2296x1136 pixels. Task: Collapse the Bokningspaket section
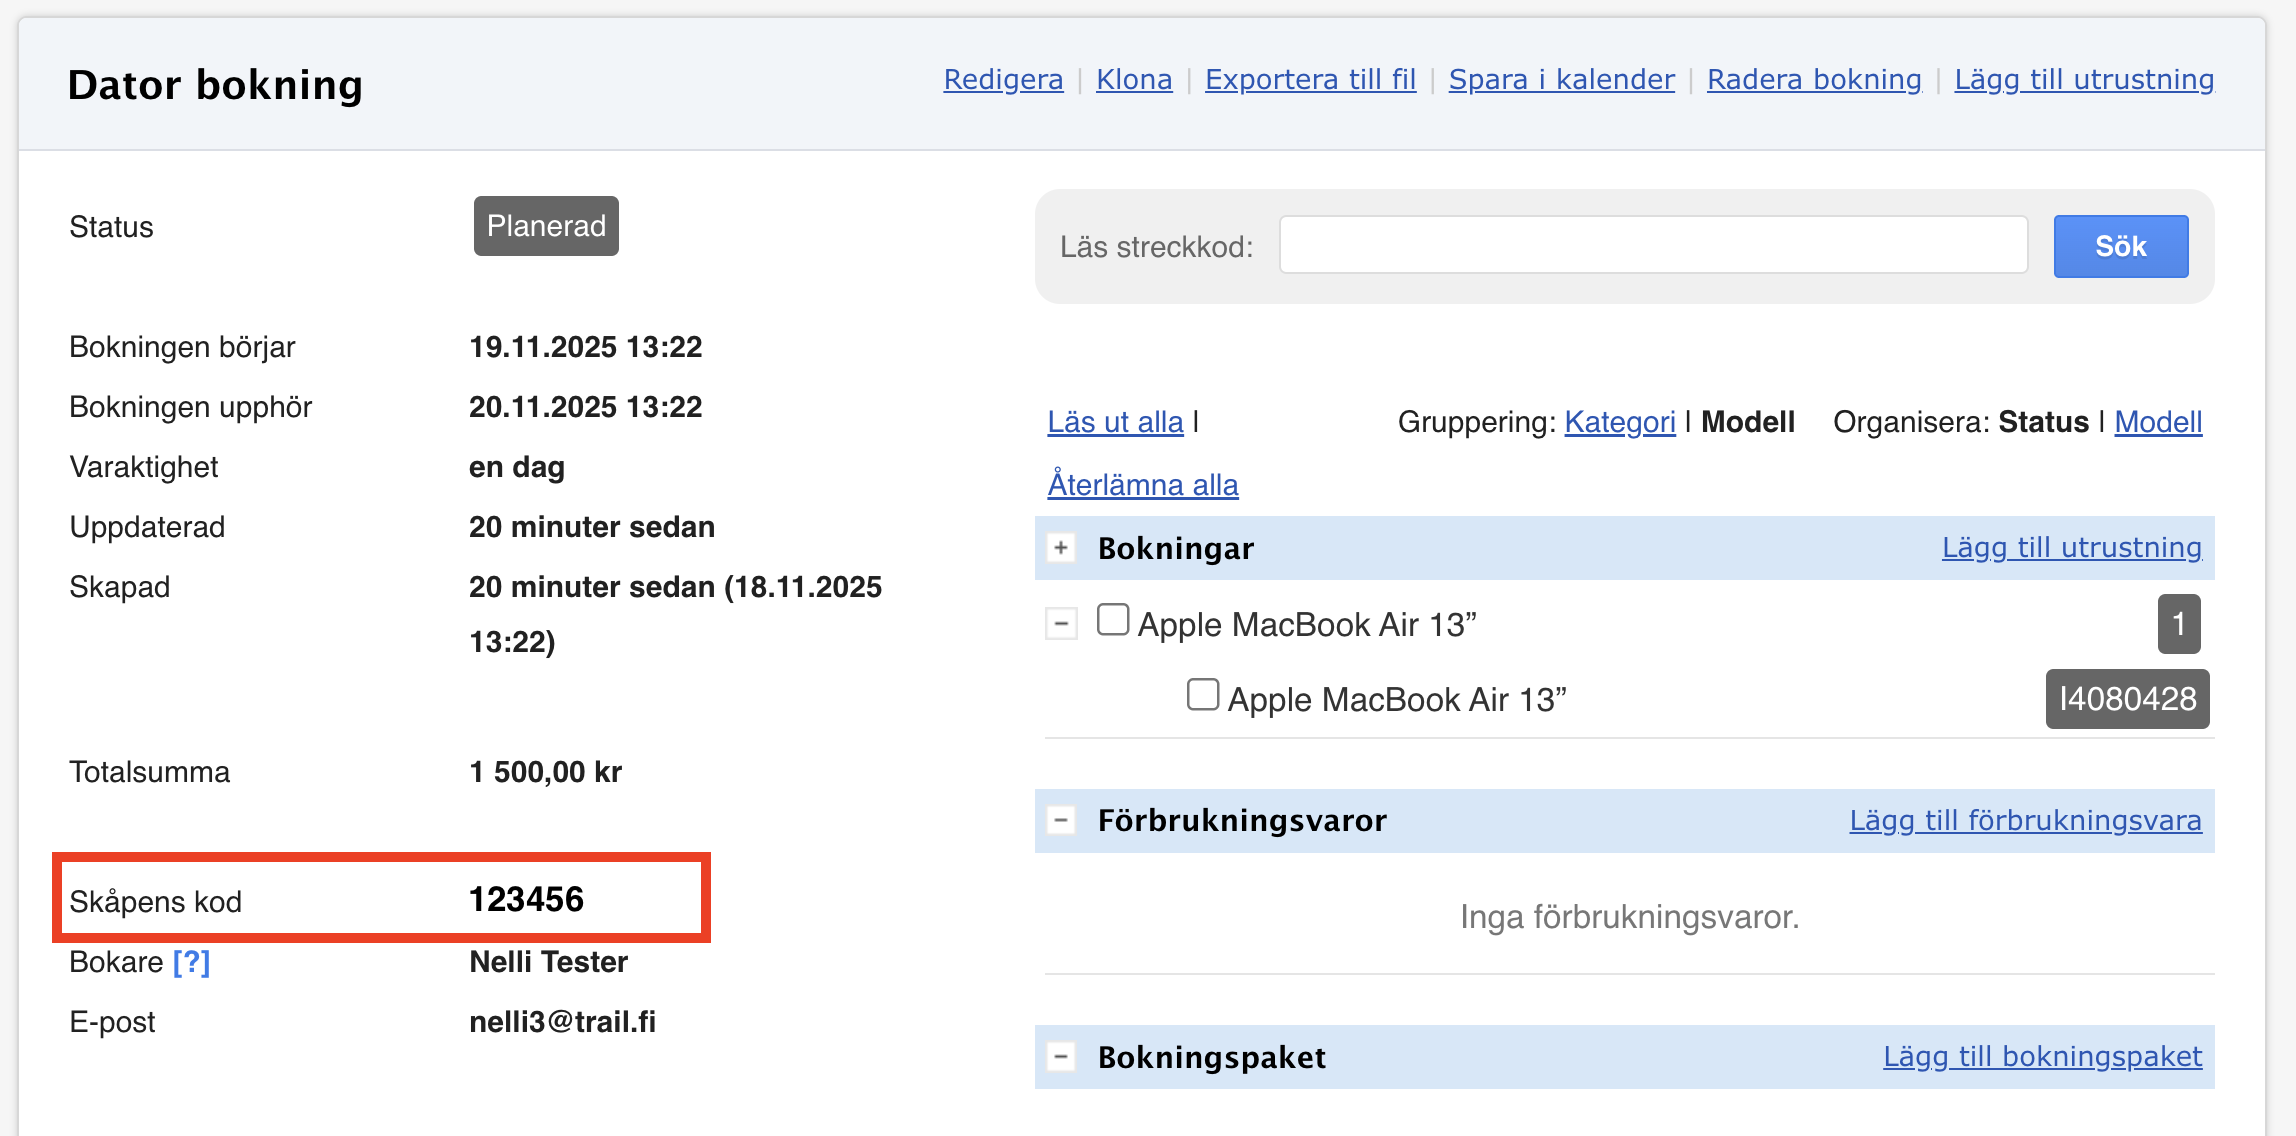(1061, 1057)
